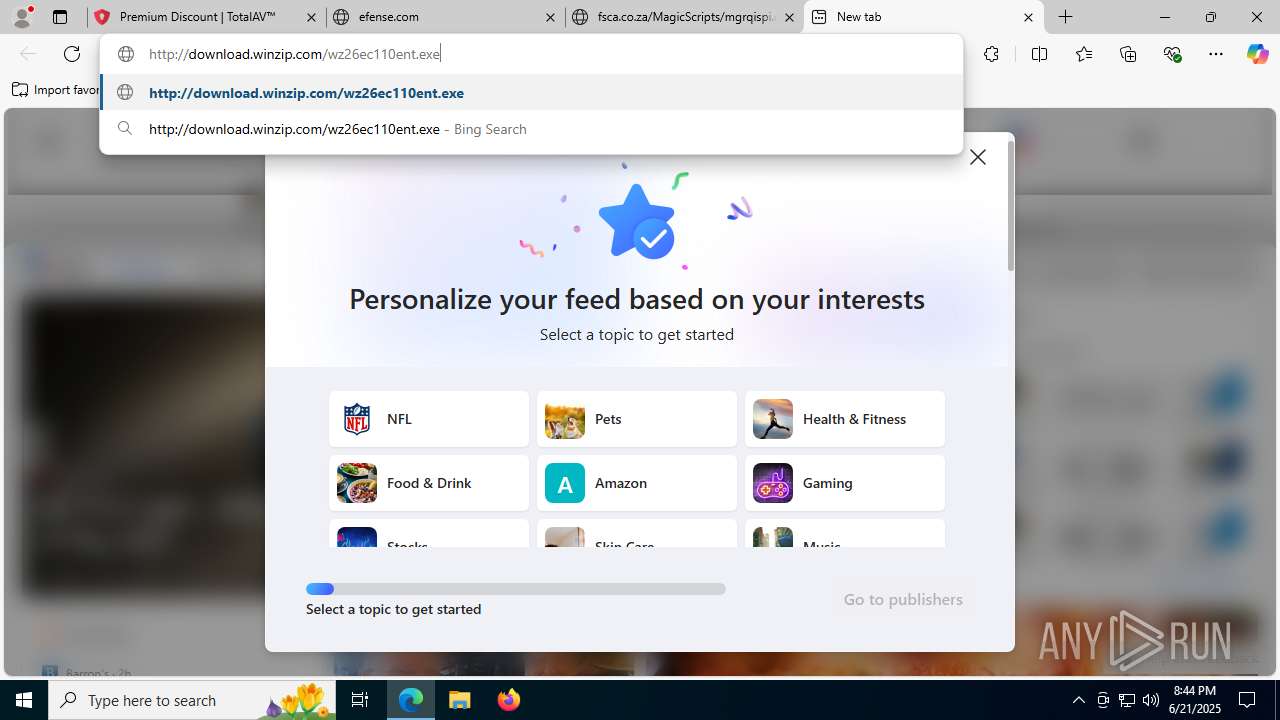
Task: Close the efense.com tab
Action: click(x=551, y=17)
